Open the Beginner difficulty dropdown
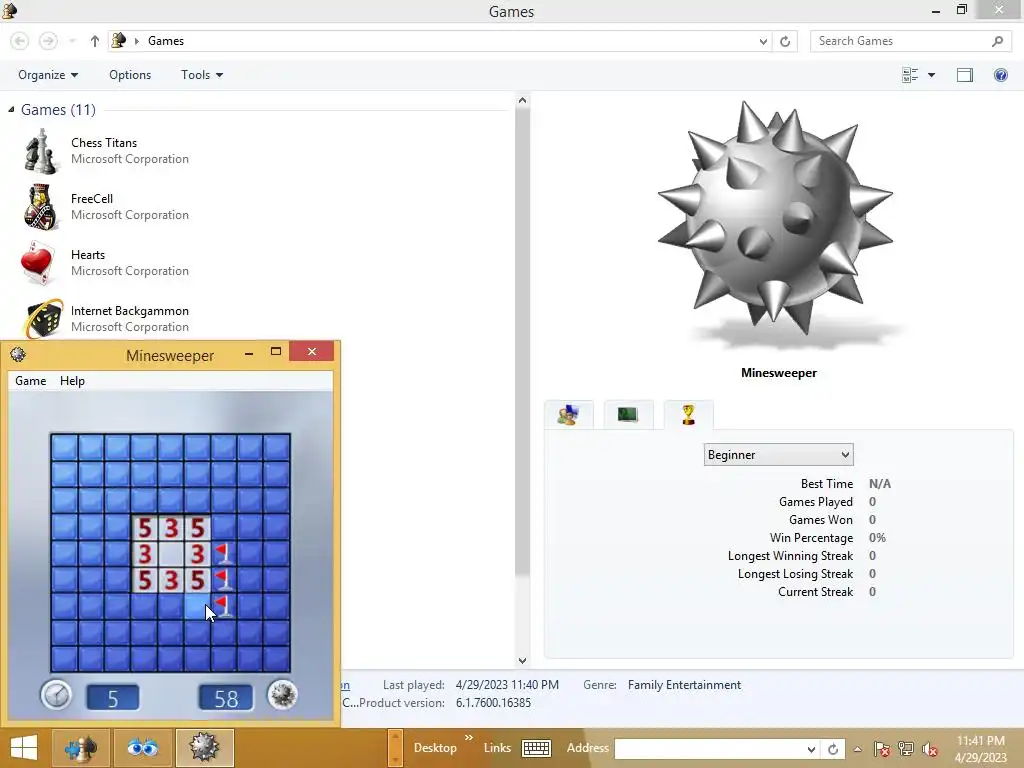 click(778, 455)
